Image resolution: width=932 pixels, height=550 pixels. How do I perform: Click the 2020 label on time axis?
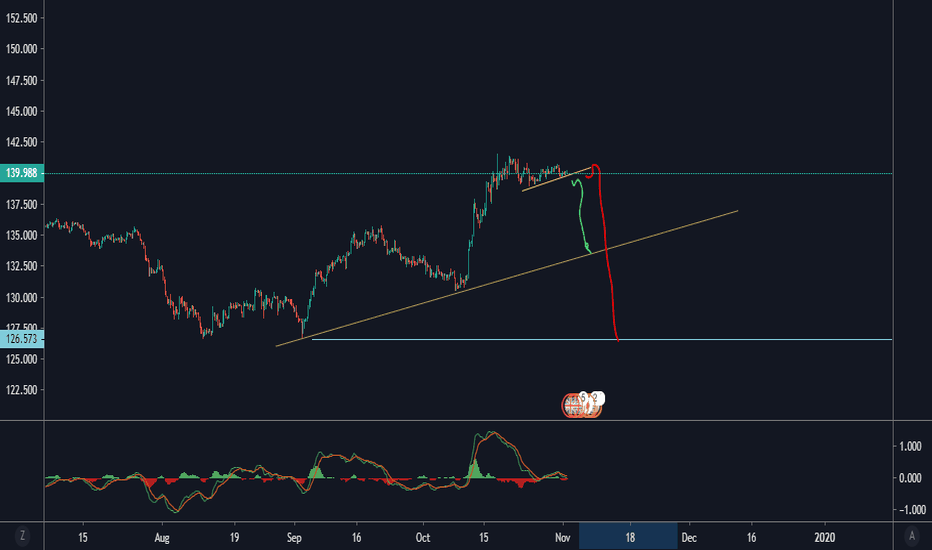coord(824,538)
